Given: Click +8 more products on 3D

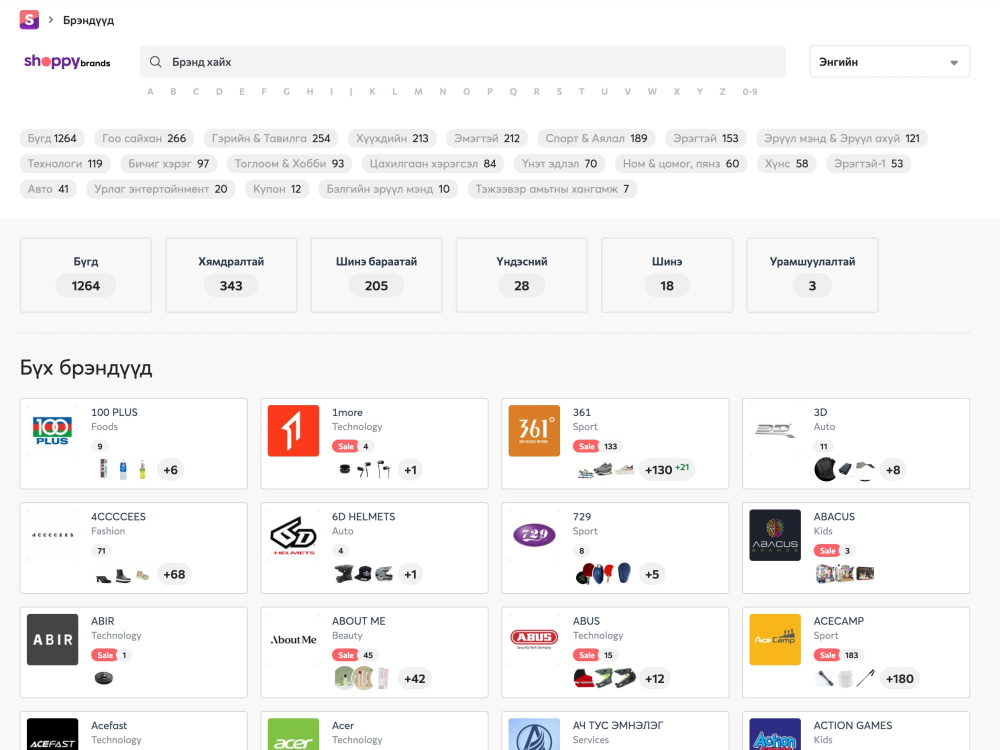Looking at the screenshot, I should coord(893,470).
